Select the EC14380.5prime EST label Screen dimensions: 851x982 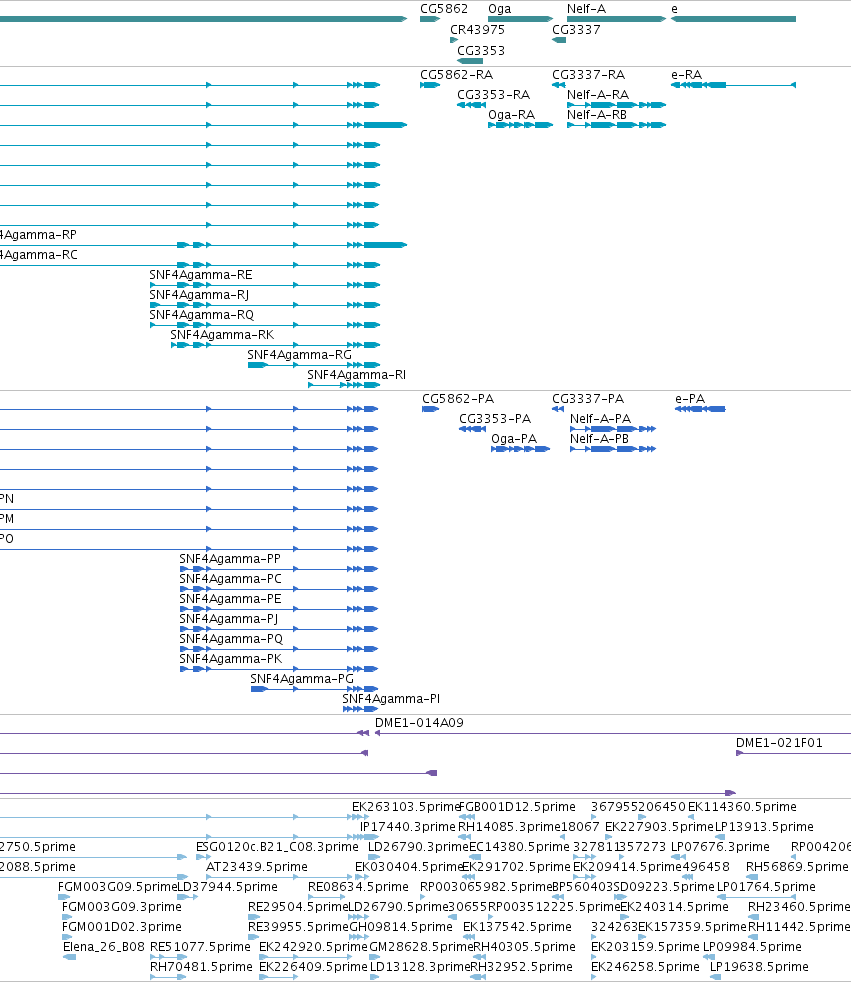pyautogui.click(x=519, y=847)
